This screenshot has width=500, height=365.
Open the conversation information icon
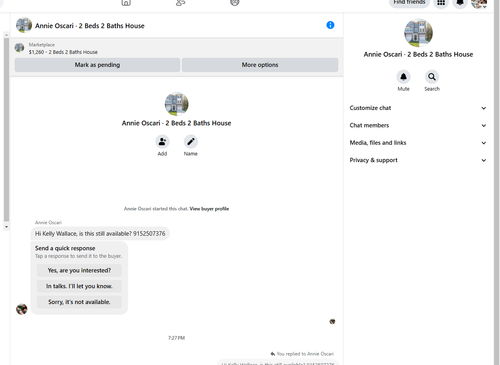[x=330, y=25]
